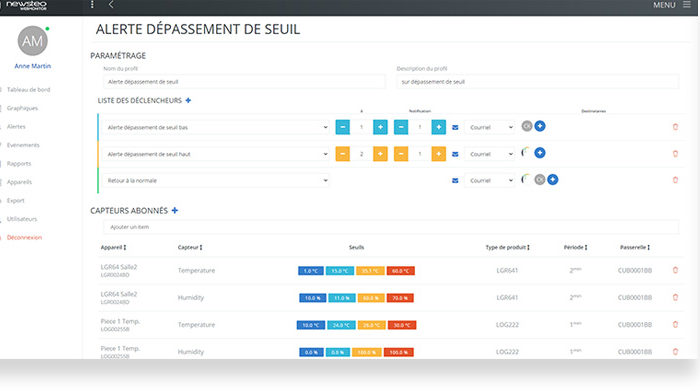
Task: Click the Déconnexion link
Action: [24, 237]
